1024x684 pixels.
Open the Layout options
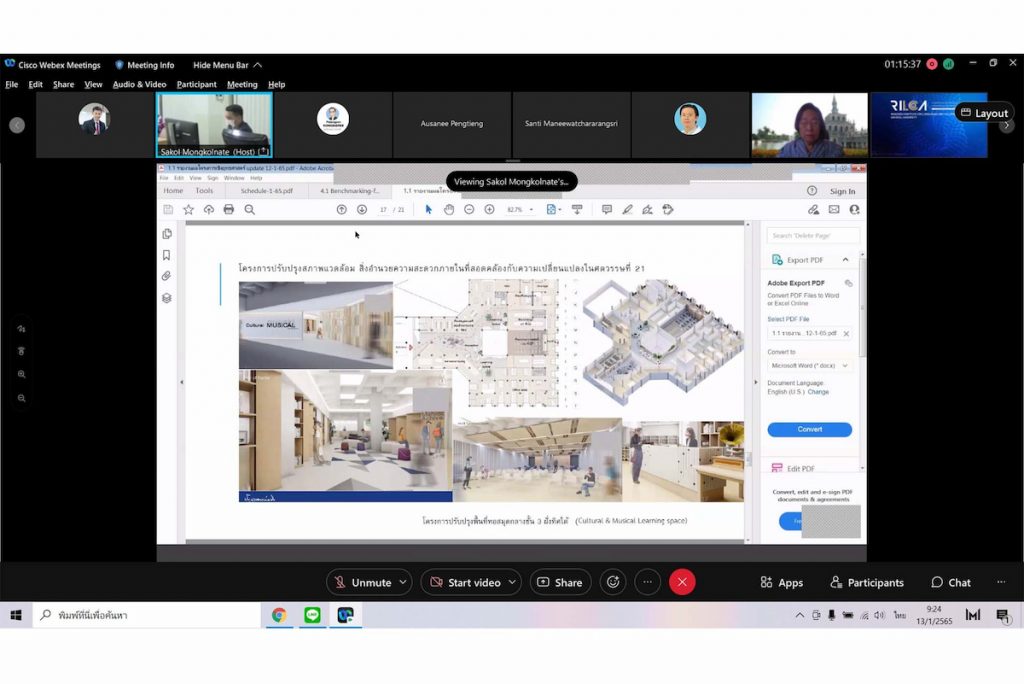(984, 113)
